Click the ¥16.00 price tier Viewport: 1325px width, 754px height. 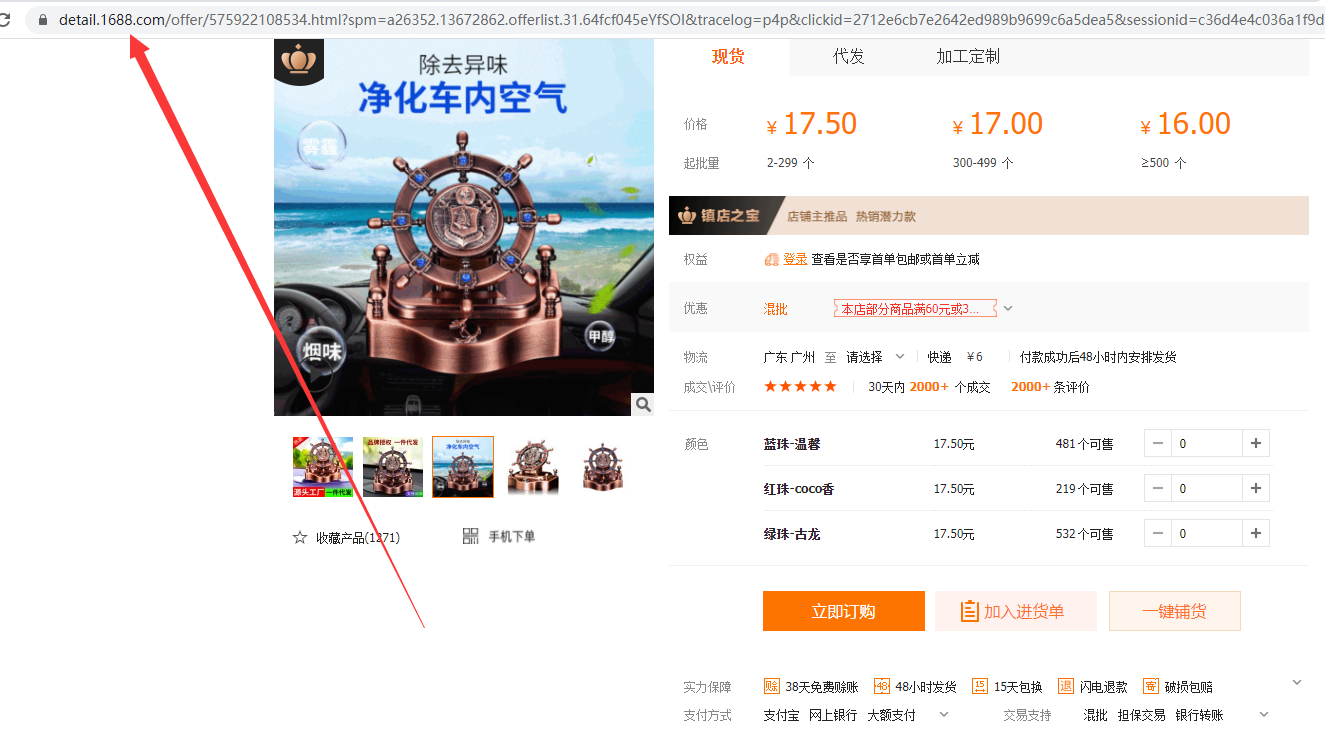pyautogui.click(x=1185, y=124)
